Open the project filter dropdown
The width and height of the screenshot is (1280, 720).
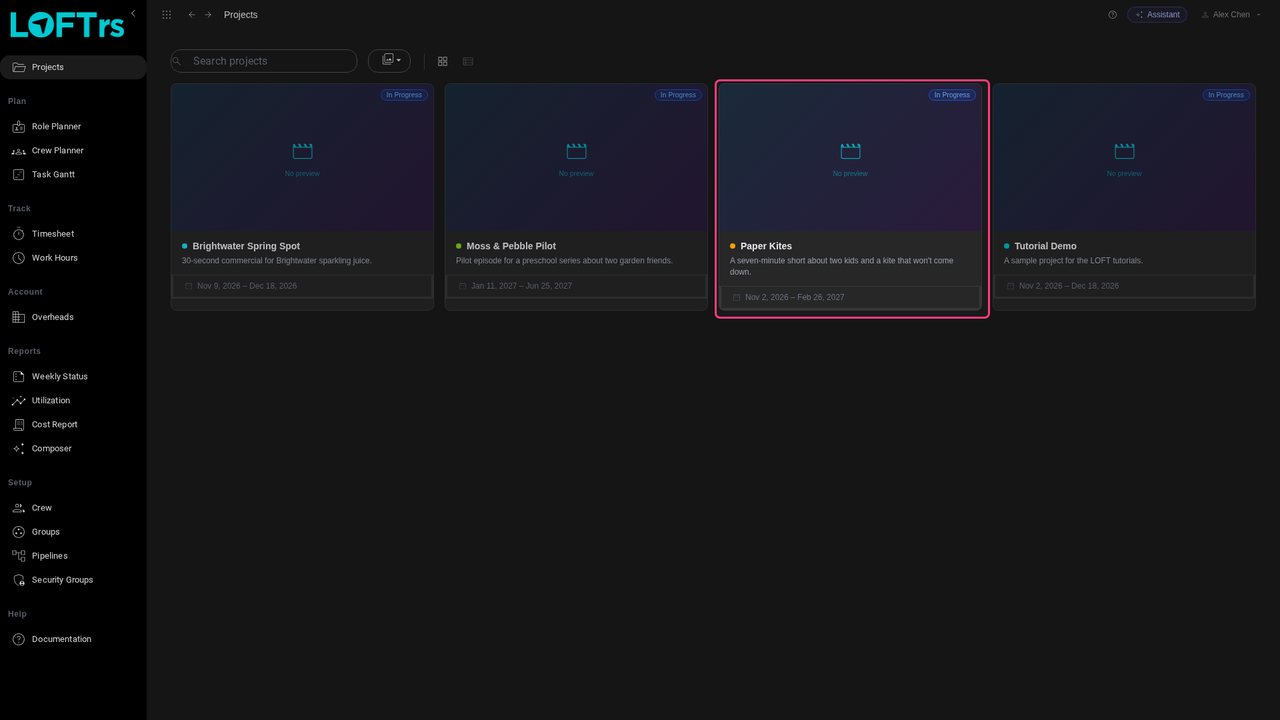(x=389, y=61)
